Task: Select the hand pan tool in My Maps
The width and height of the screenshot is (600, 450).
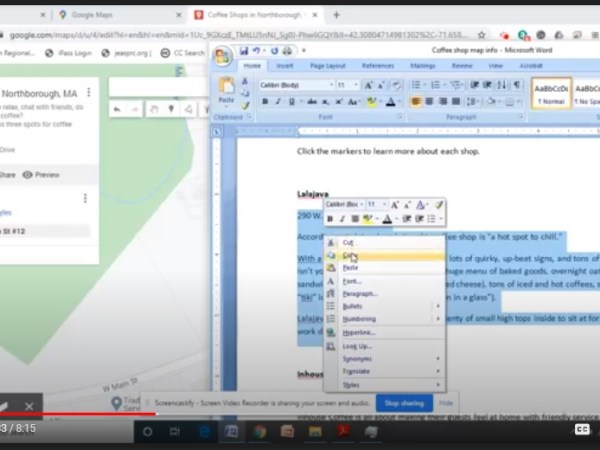Action: pos(154,109)
